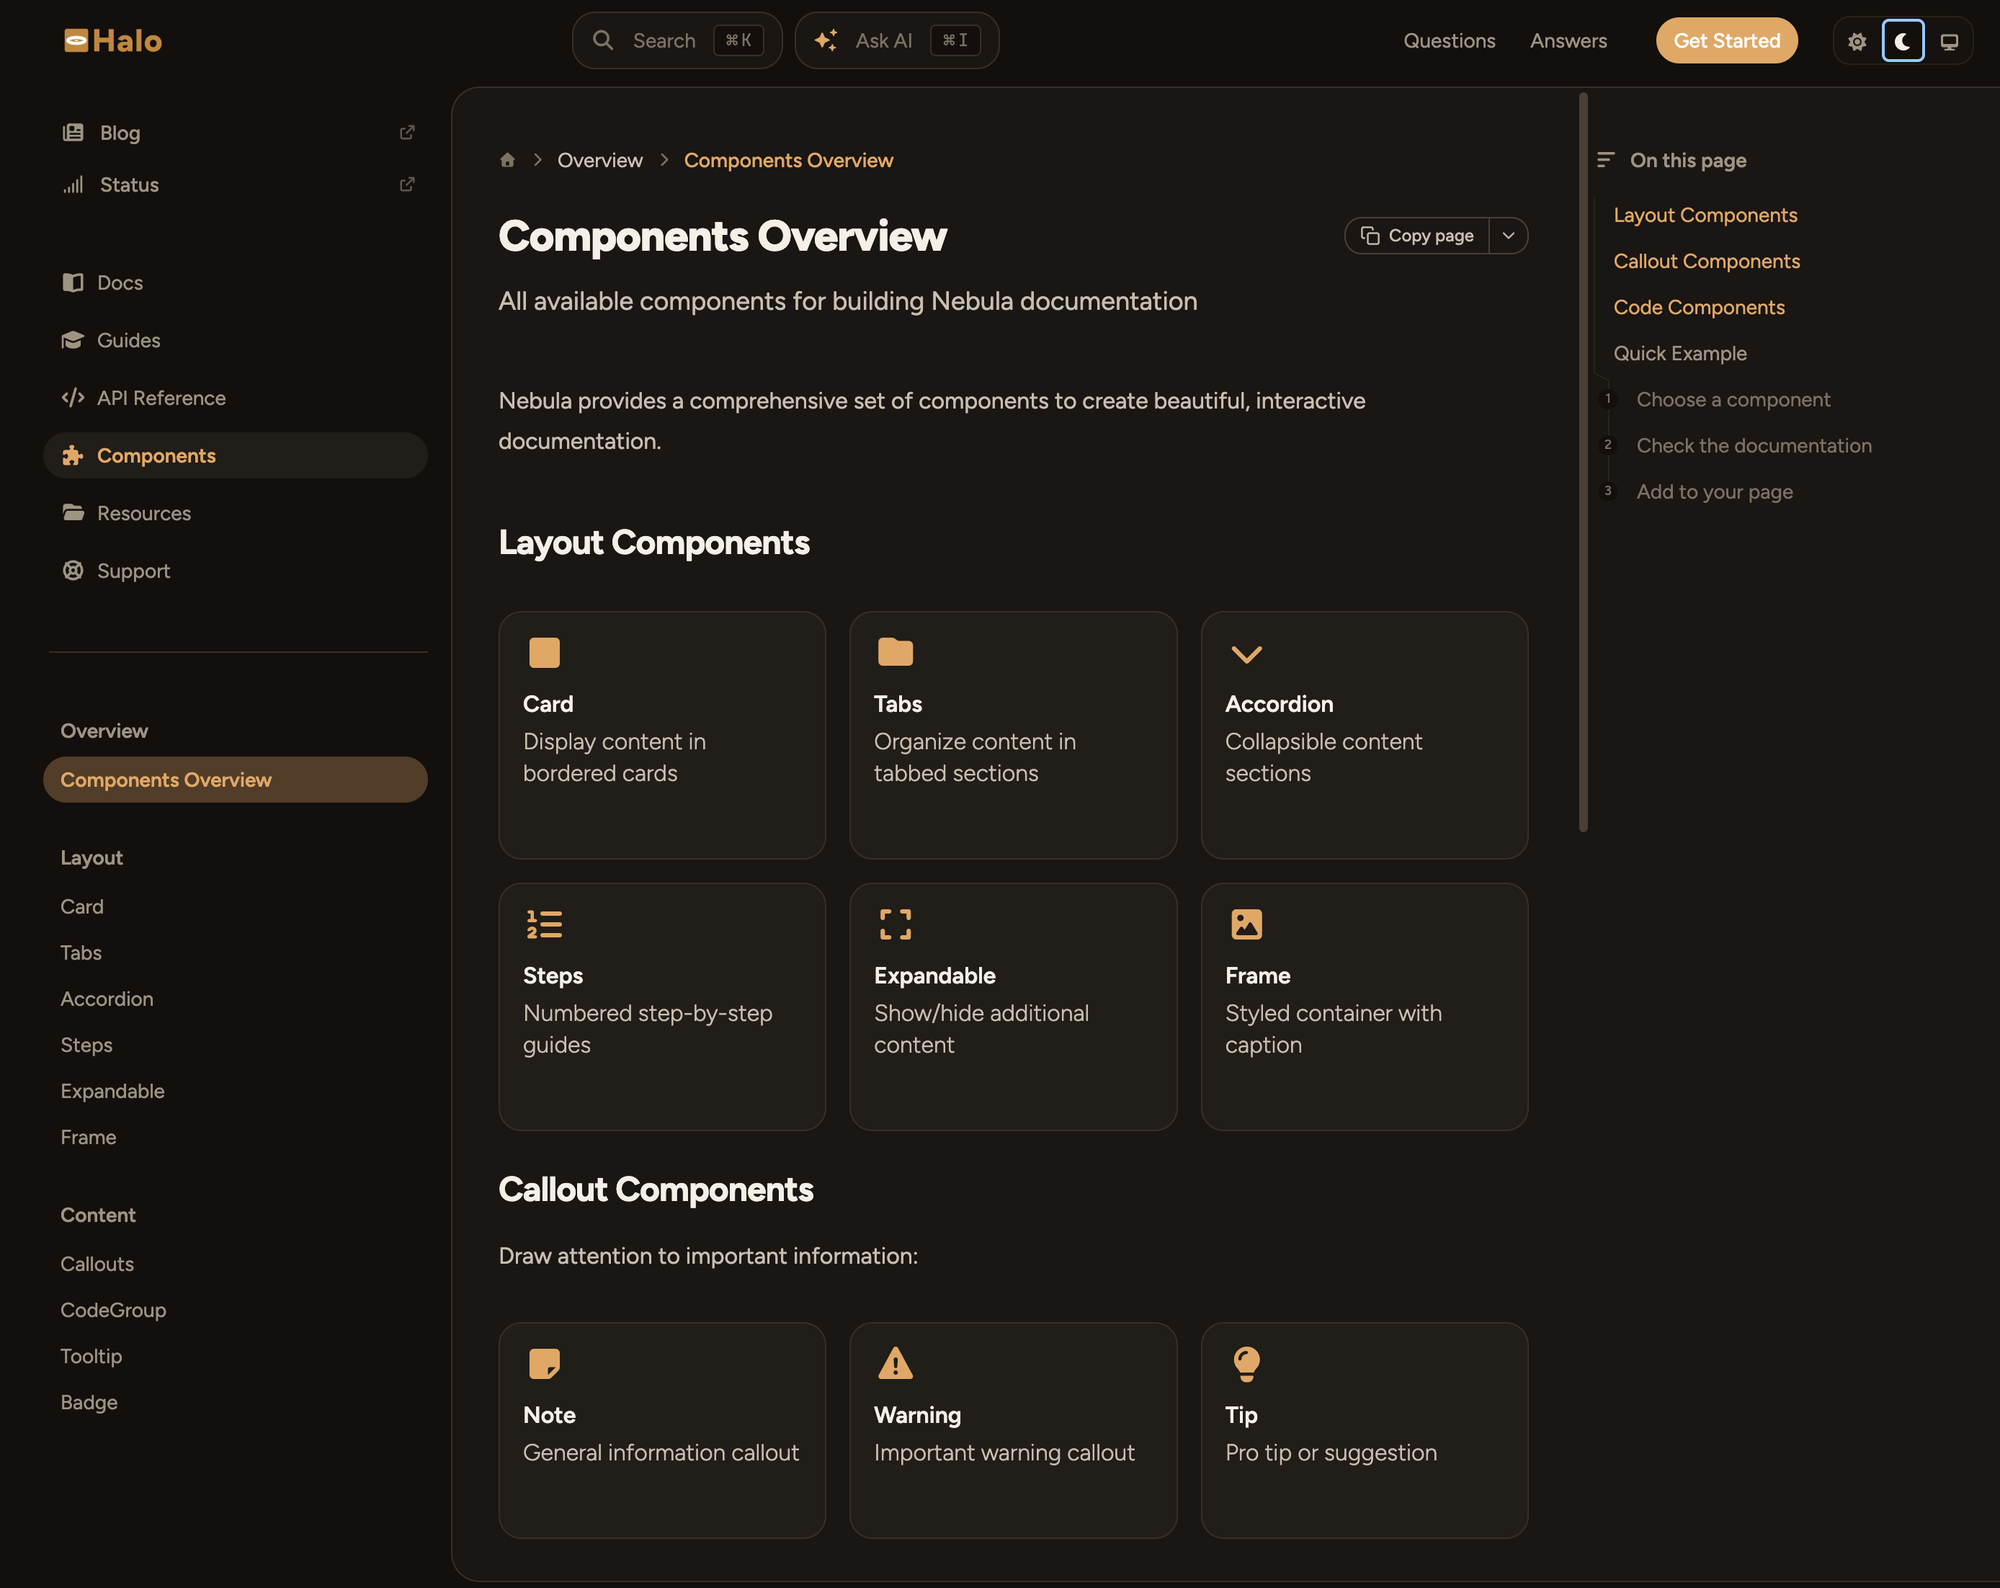Click the Tip lightbulb icon
This screenshot has width=2000, height=1588.
tap(1247, 1364)
